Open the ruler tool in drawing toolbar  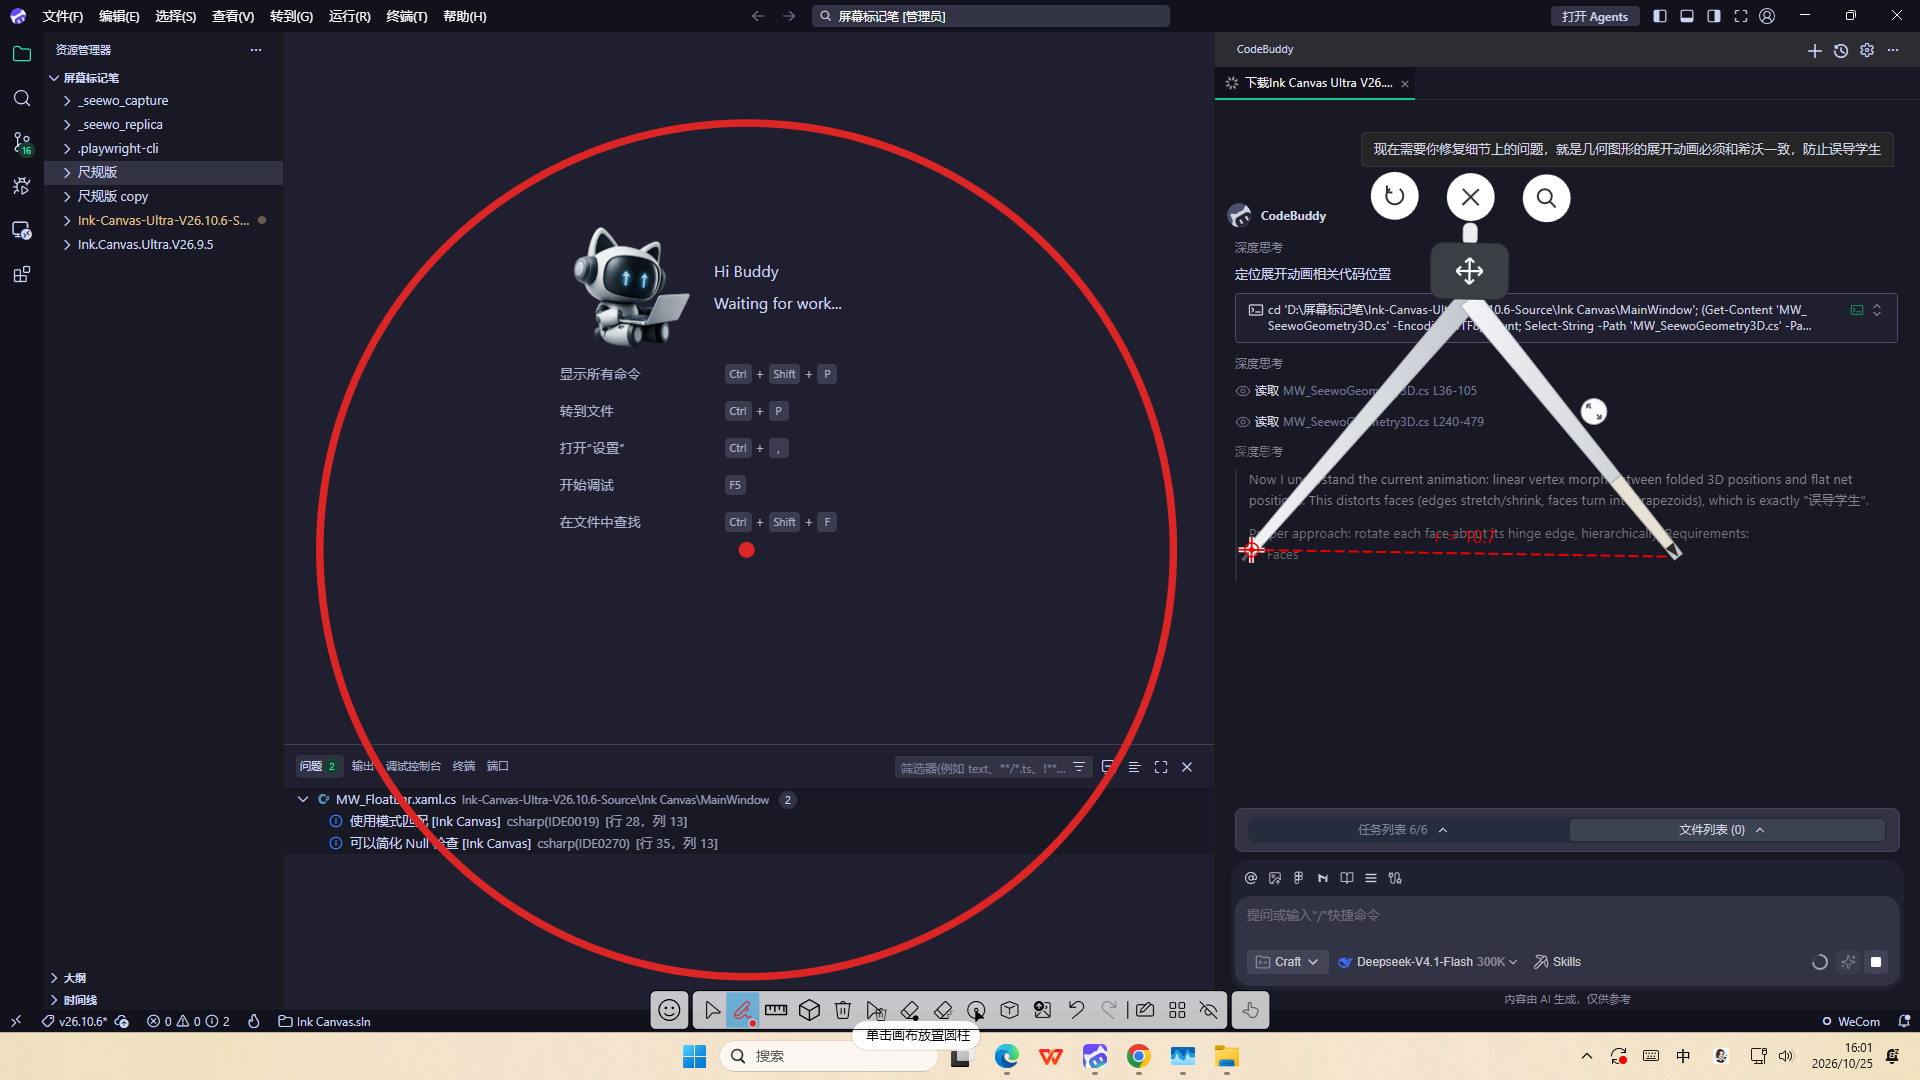pos(776,1010)
